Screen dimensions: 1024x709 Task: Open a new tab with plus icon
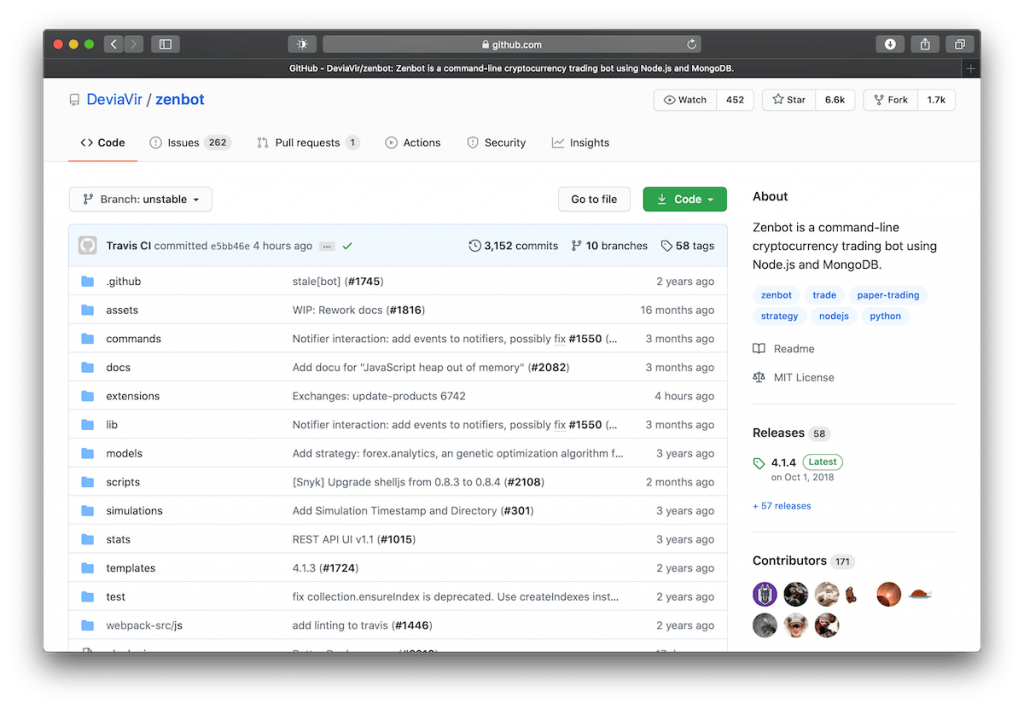coord(970,69)
